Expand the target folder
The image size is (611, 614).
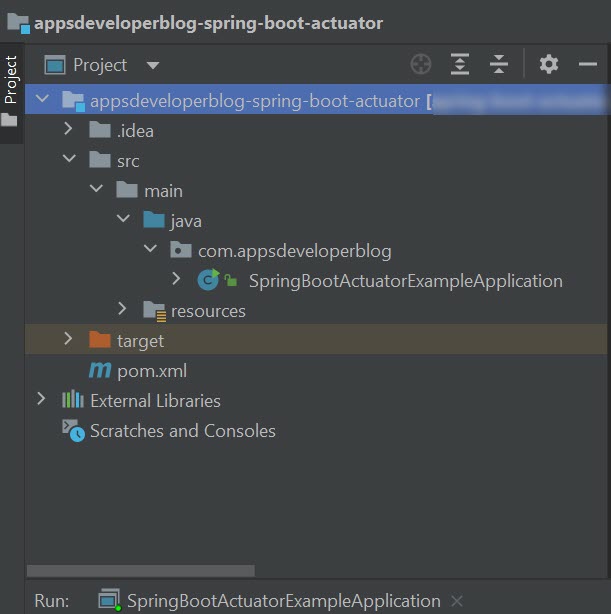point(68,340)
